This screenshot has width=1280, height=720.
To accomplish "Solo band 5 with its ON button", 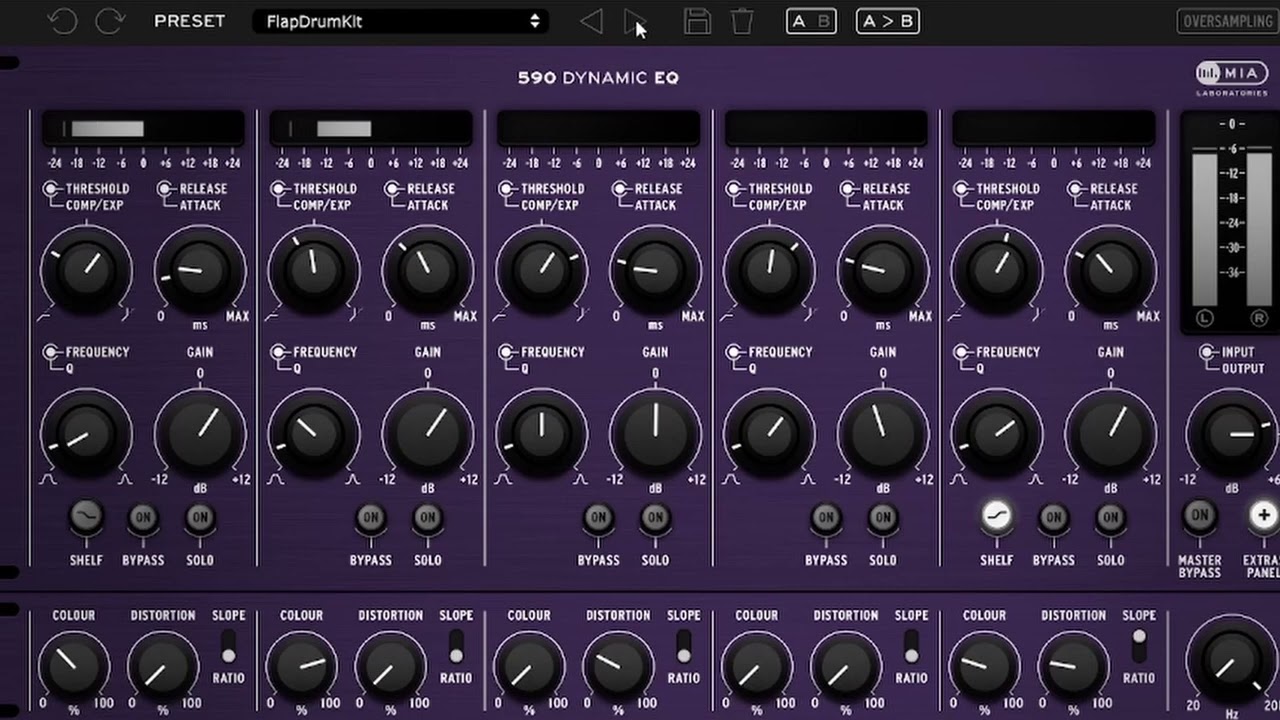I will pyautogui.click(x=1110, y=517).
